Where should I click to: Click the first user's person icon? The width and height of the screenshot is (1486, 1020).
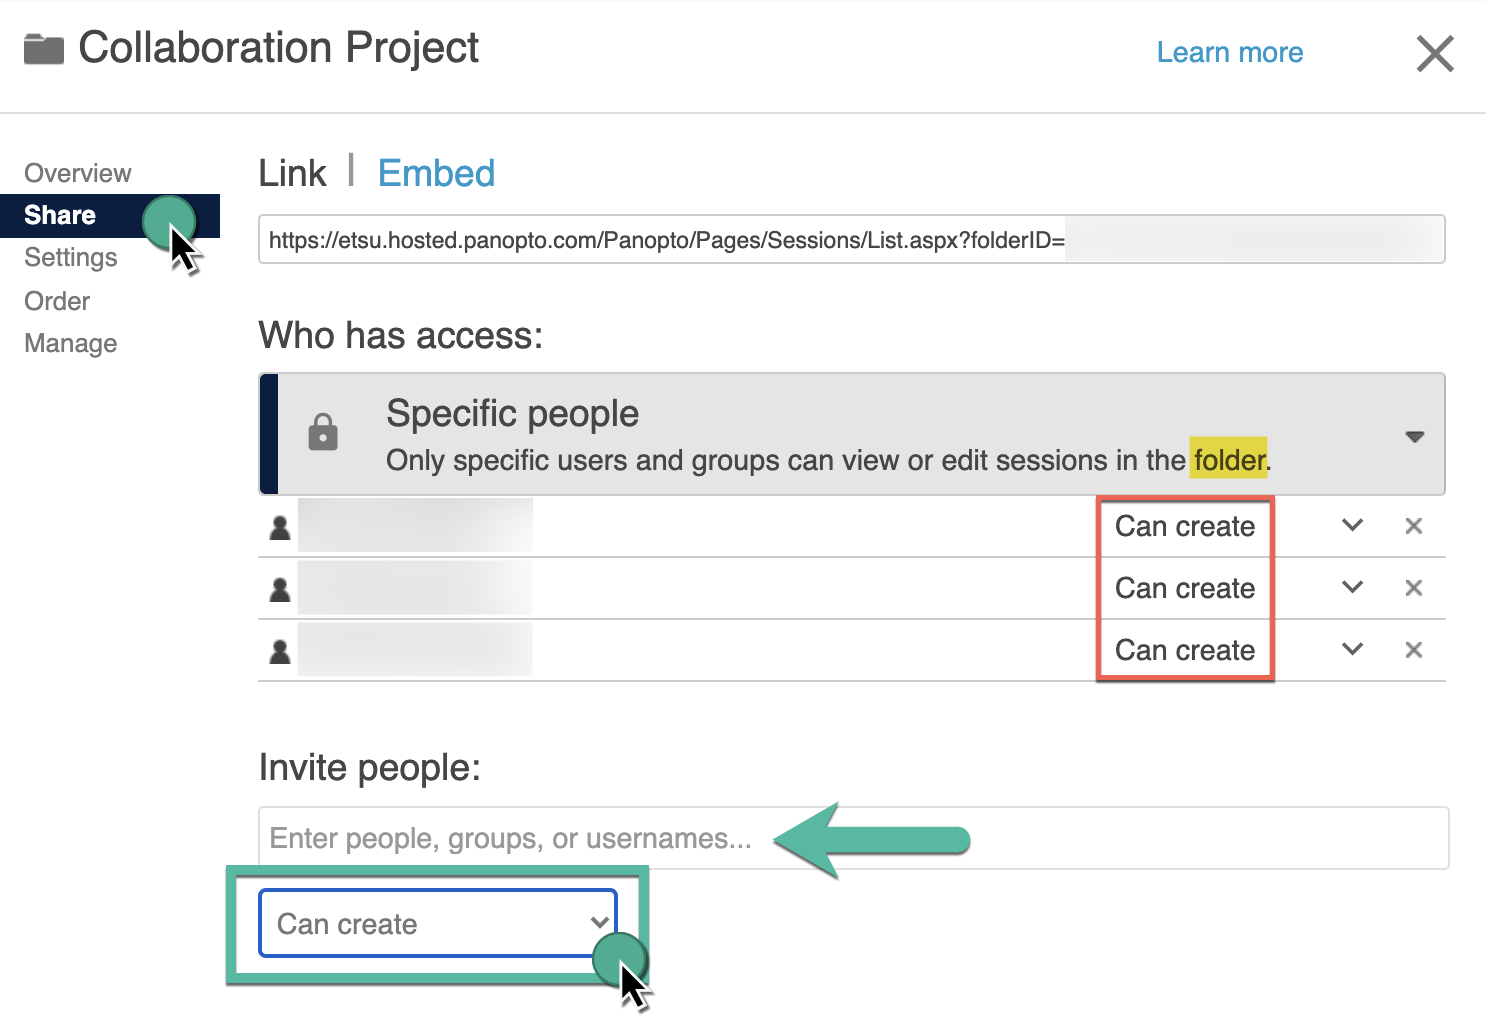pyautogui.click(x=280, y=527)
